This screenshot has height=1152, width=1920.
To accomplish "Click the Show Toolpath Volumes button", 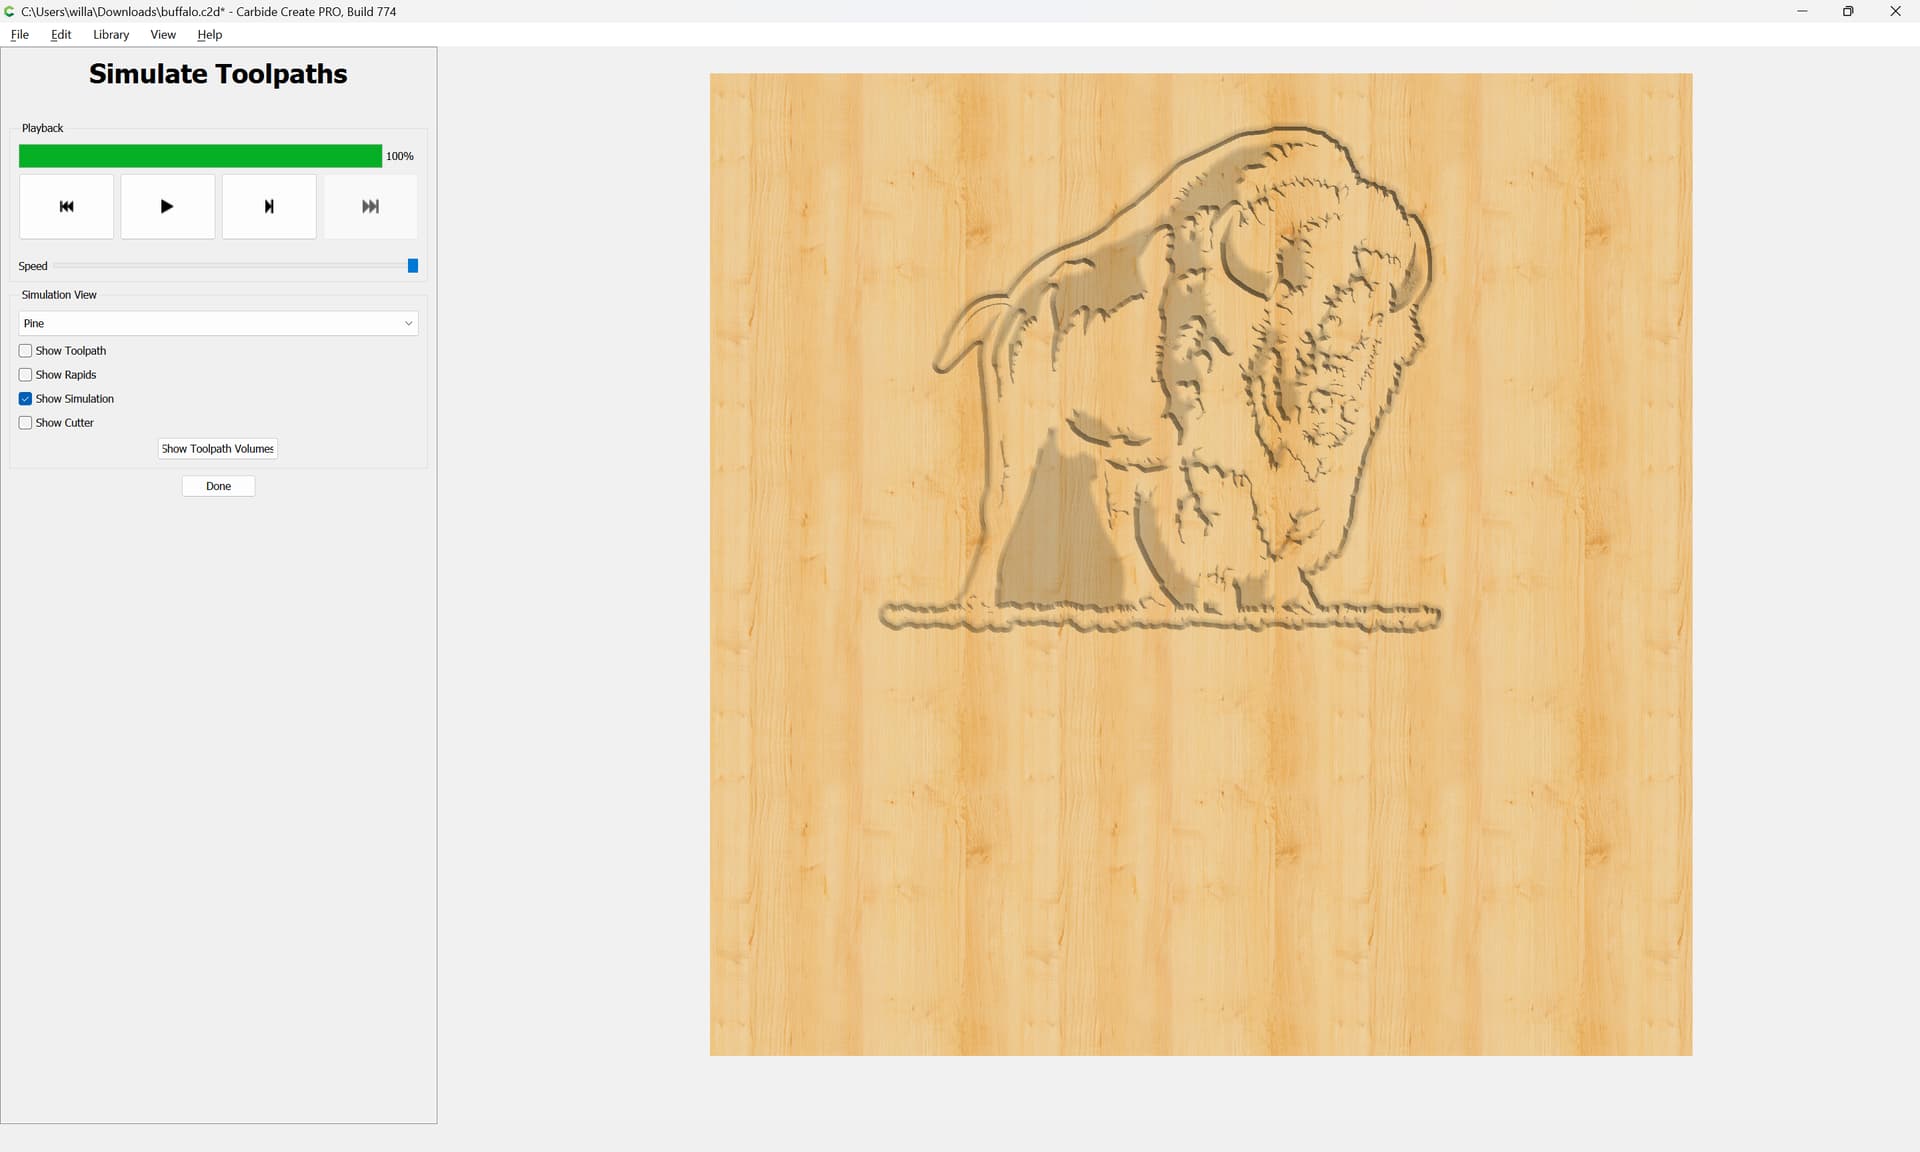I will point(218,449).
